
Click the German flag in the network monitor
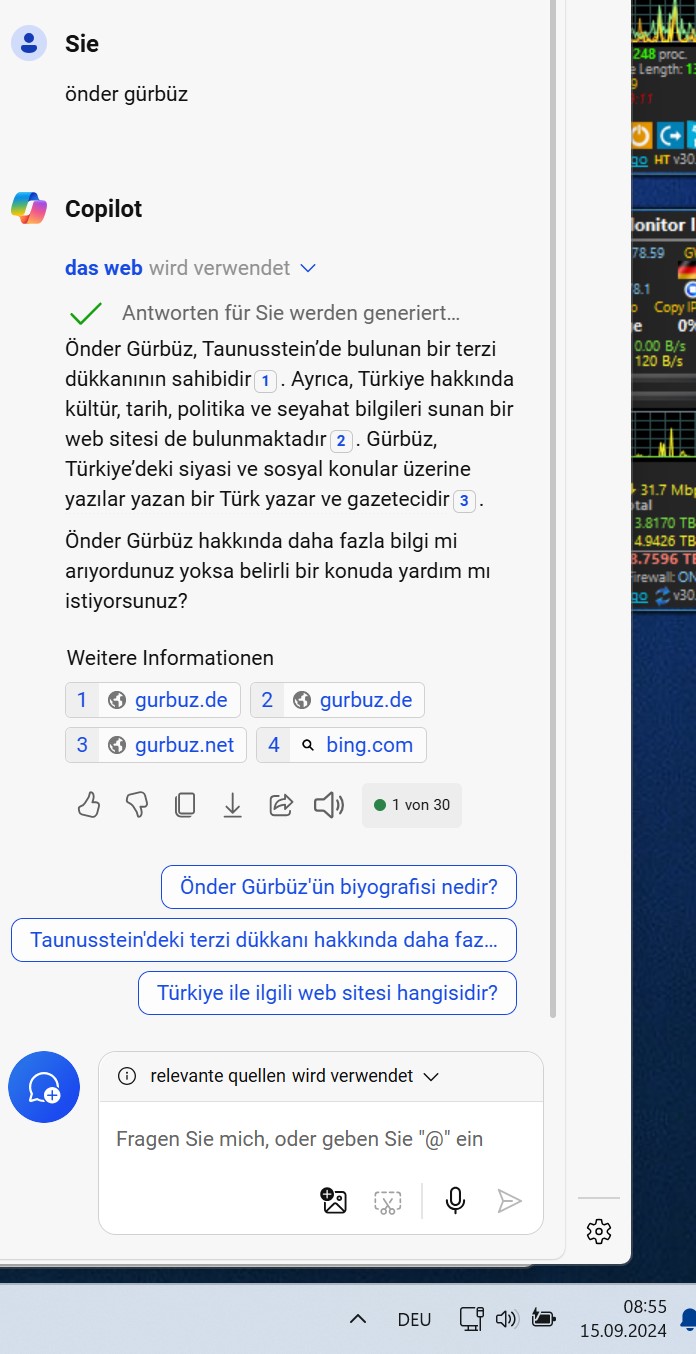click(687, 268)
